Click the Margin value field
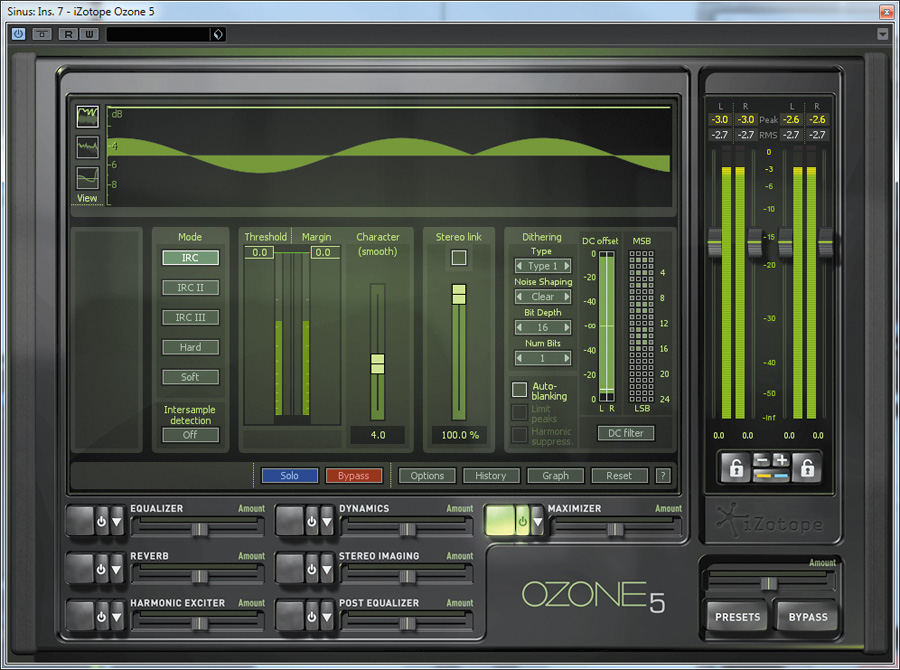 [x=324, y=252]
